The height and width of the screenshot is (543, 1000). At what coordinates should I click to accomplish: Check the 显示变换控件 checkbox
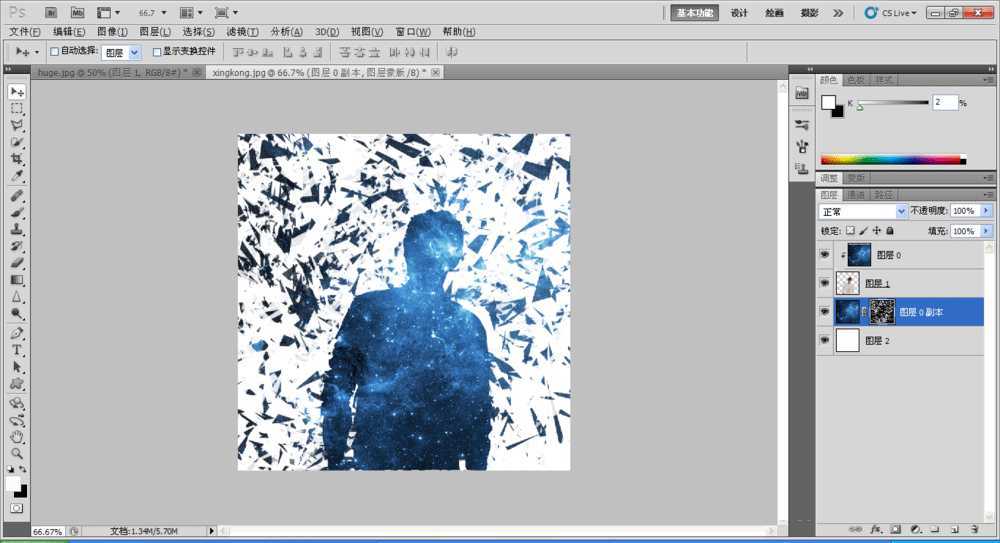tap(156, 51)
